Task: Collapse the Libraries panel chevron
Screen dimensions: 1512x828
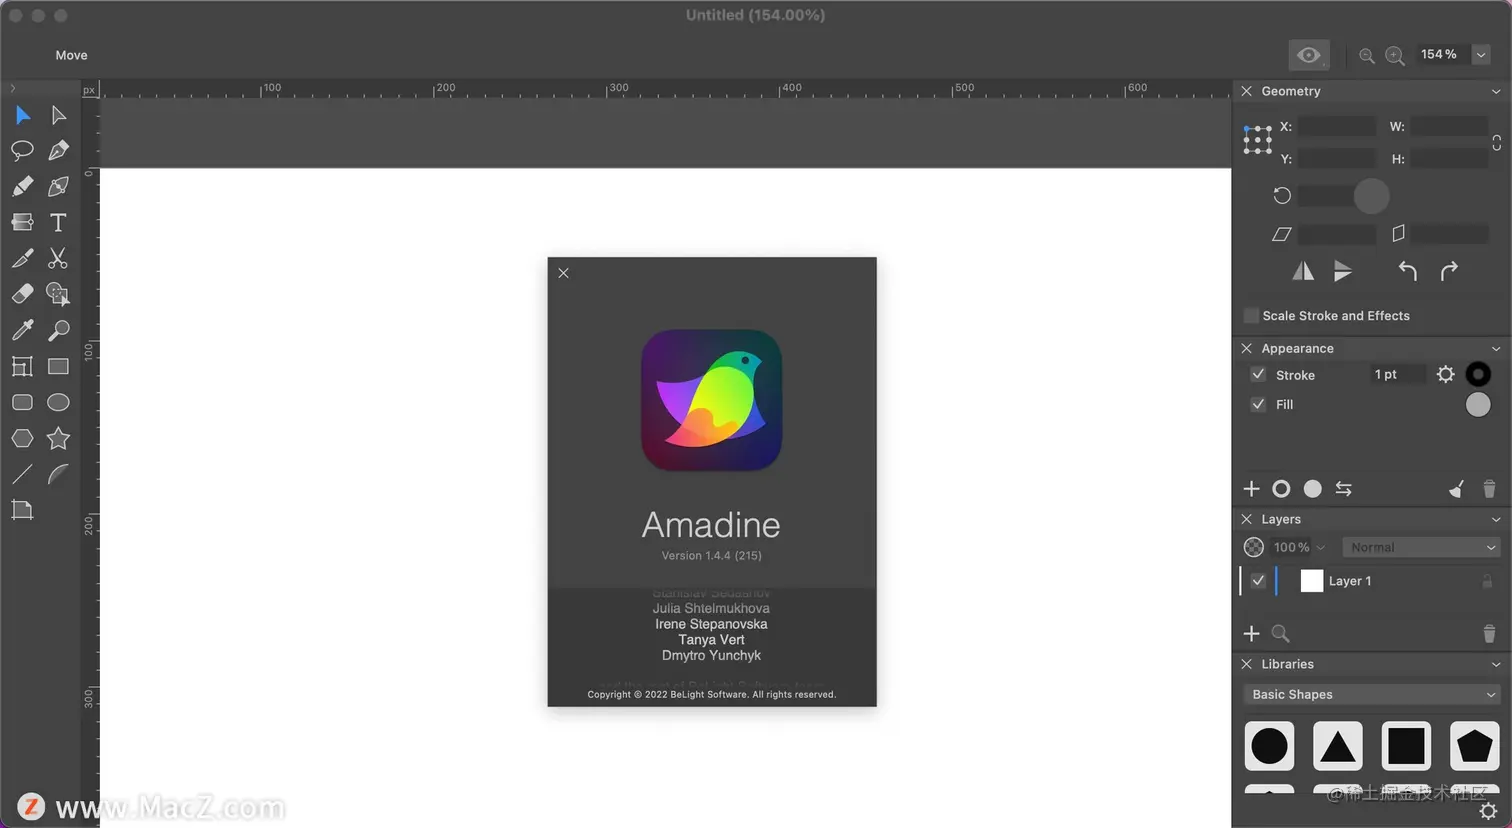Action: 1496,664
